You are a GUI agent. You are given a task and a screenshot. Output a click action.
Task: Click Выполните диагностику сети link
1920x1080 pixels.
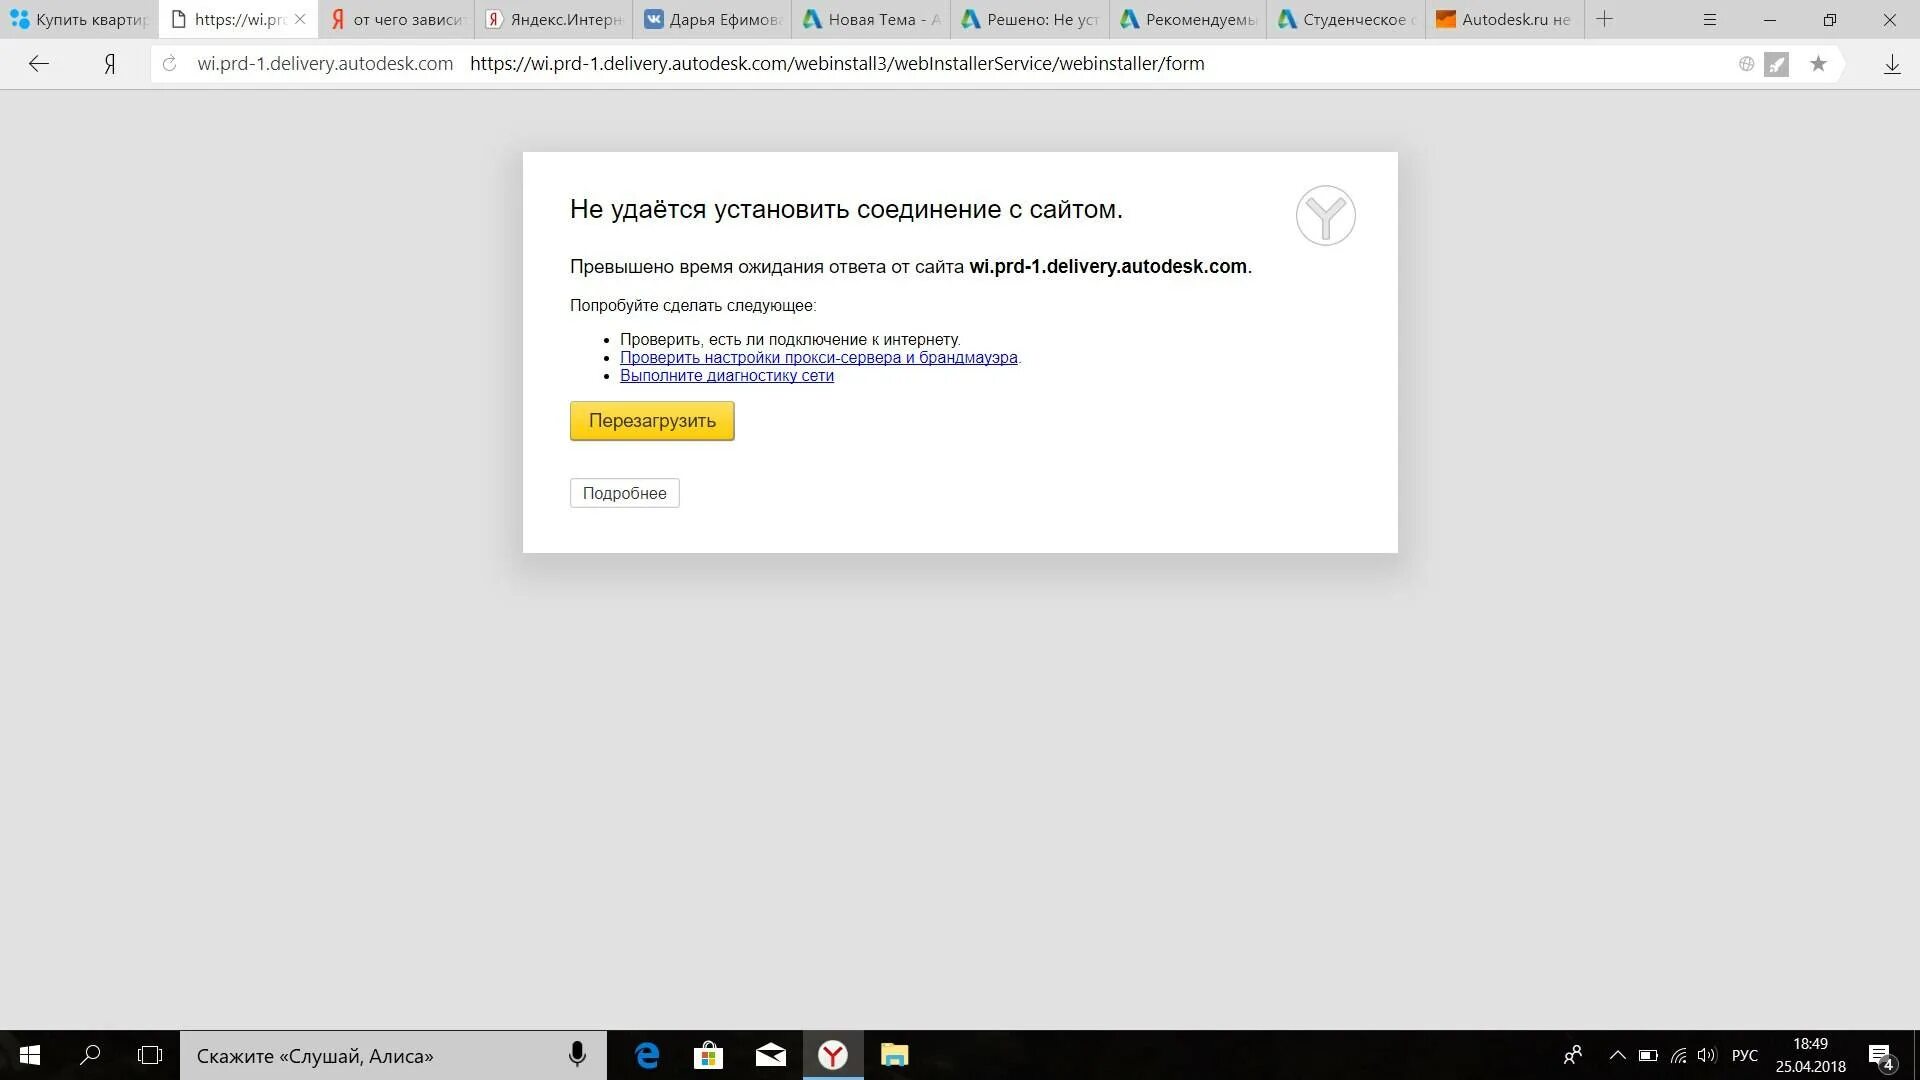tap(726, 376)
